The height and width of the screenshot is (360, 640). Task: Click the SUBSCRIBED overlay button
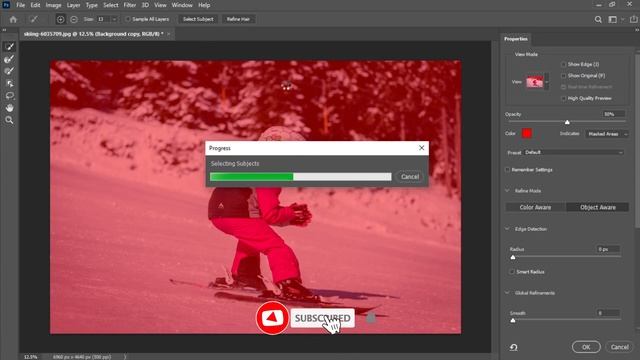point(322,318)
